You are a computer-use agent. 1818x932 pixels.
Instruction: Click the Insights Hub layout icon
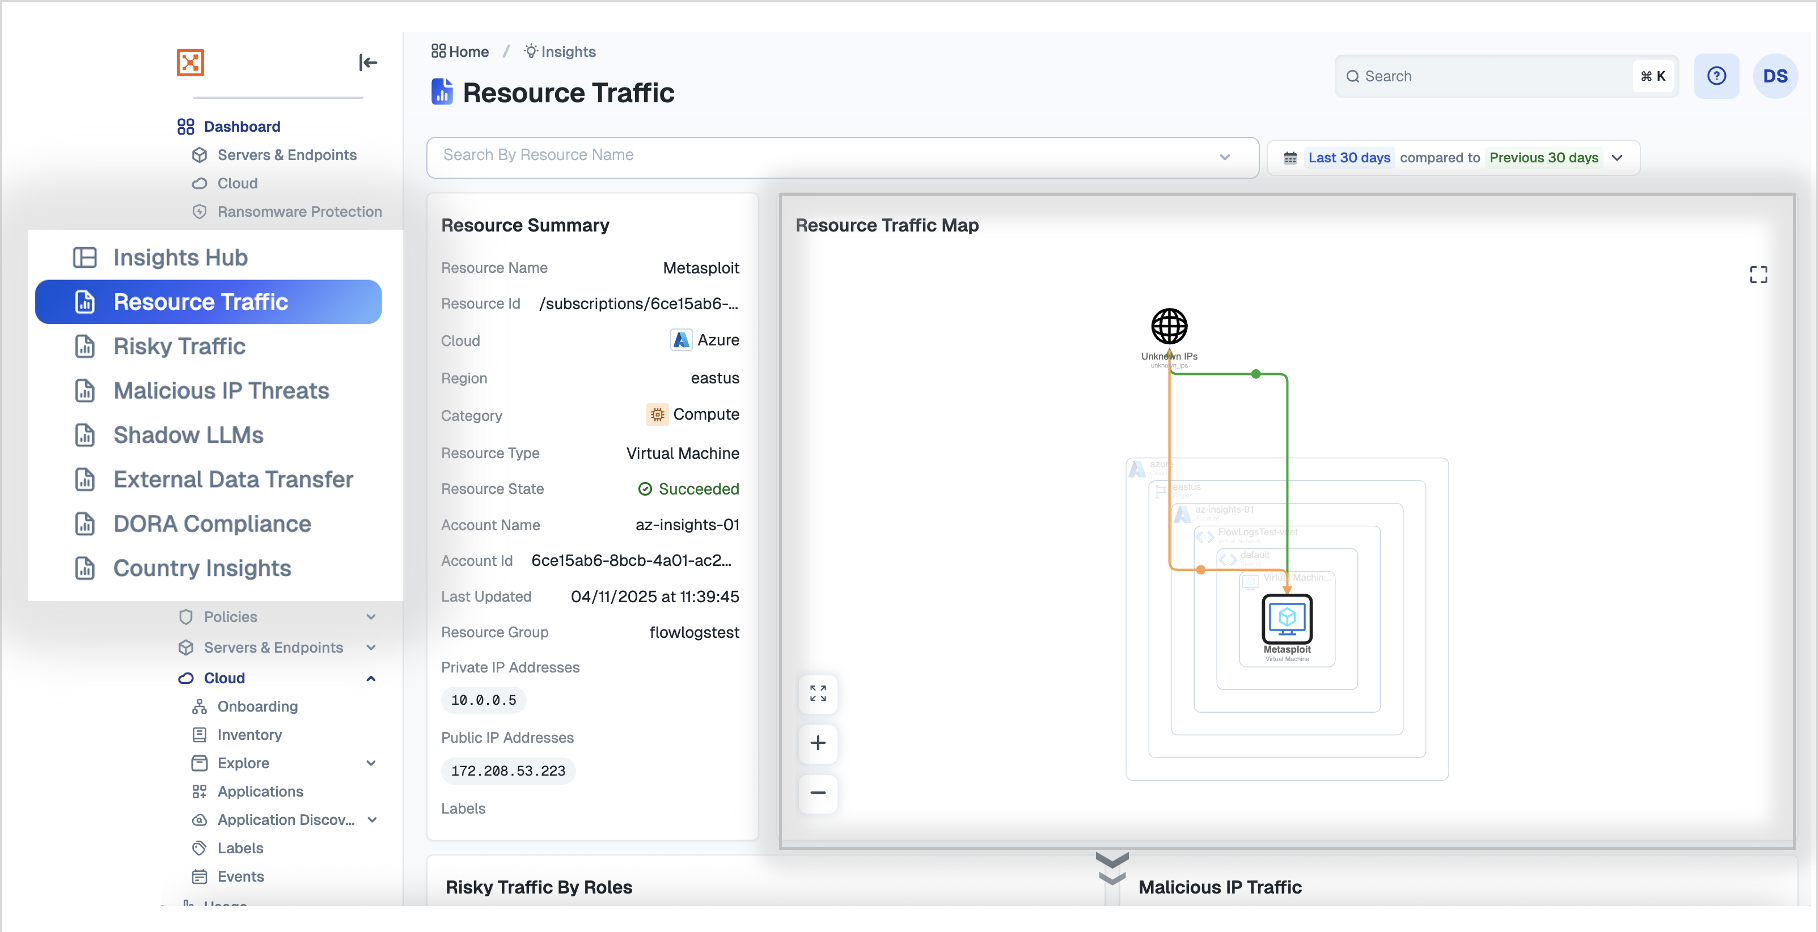point(85,257)
